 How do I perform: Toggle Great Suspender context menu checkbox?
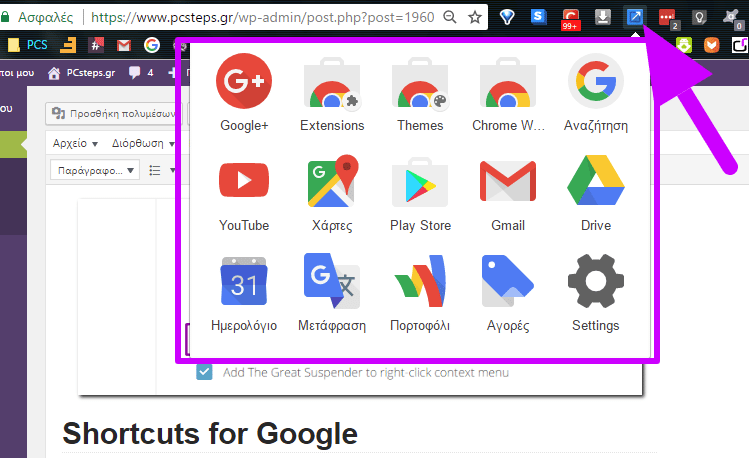click(204, 372)
